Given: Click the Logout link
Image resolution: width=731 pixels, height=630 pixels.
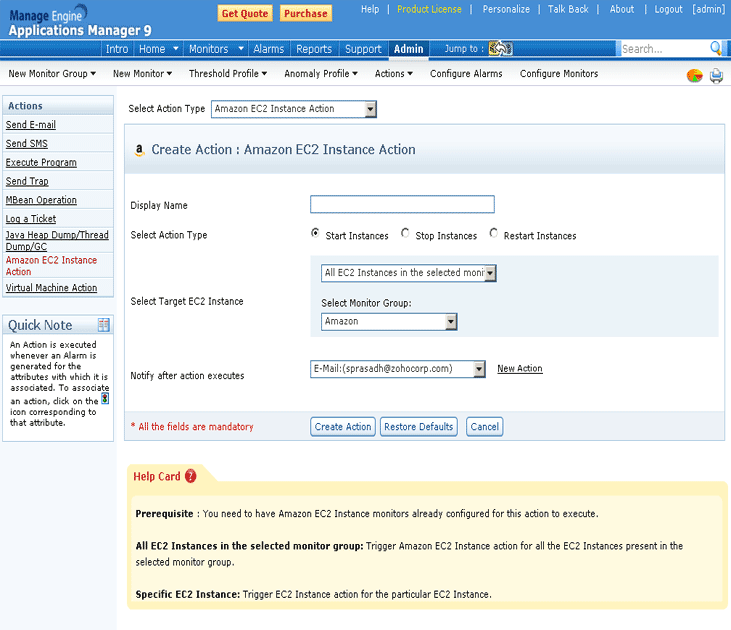Looking at the screenshot, I should point(668,9).
